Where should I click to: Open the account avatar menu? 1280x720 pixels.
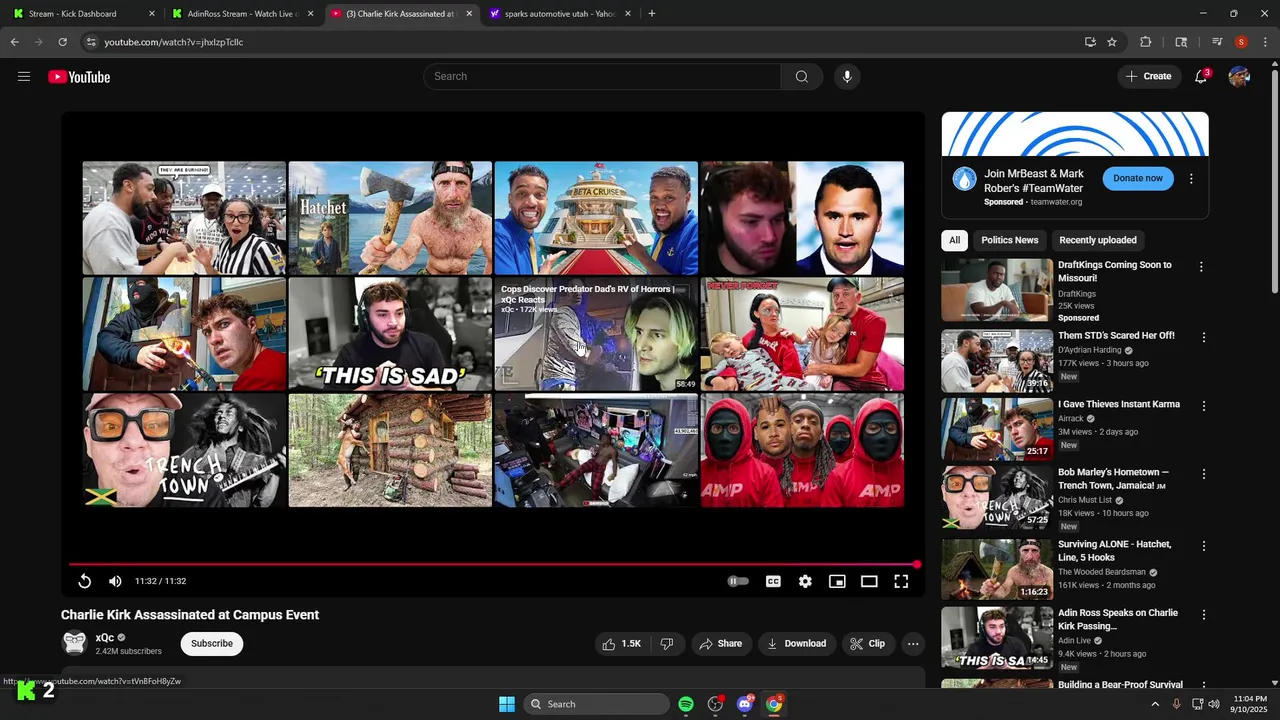coord(1239,77)
